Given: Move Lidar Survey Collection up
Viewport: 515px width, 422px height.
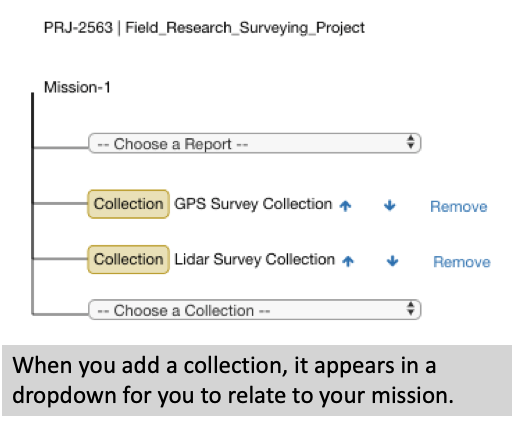Looking at the screenshot, I should click(x=348, y=261).
